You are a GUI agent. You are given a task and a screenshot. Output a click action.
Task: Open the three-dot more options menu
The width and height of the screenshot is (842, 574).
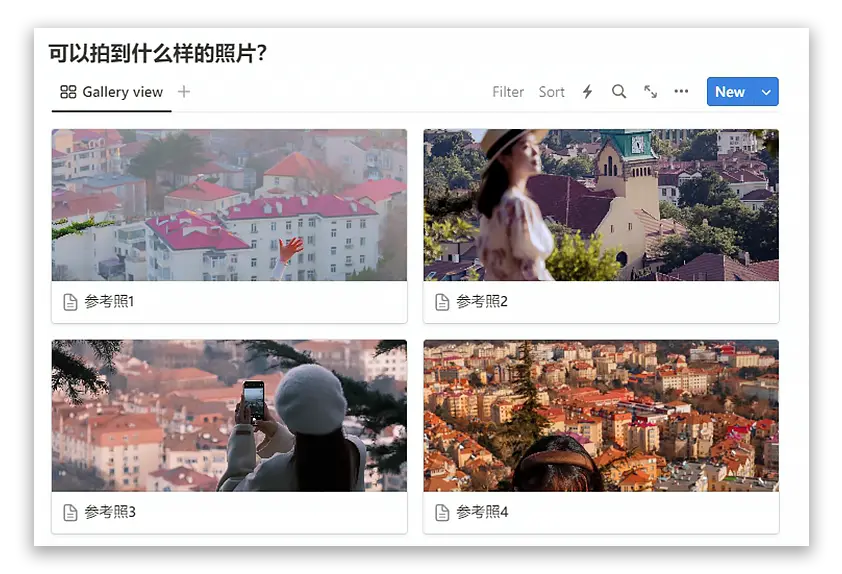(x=681, y=92)
